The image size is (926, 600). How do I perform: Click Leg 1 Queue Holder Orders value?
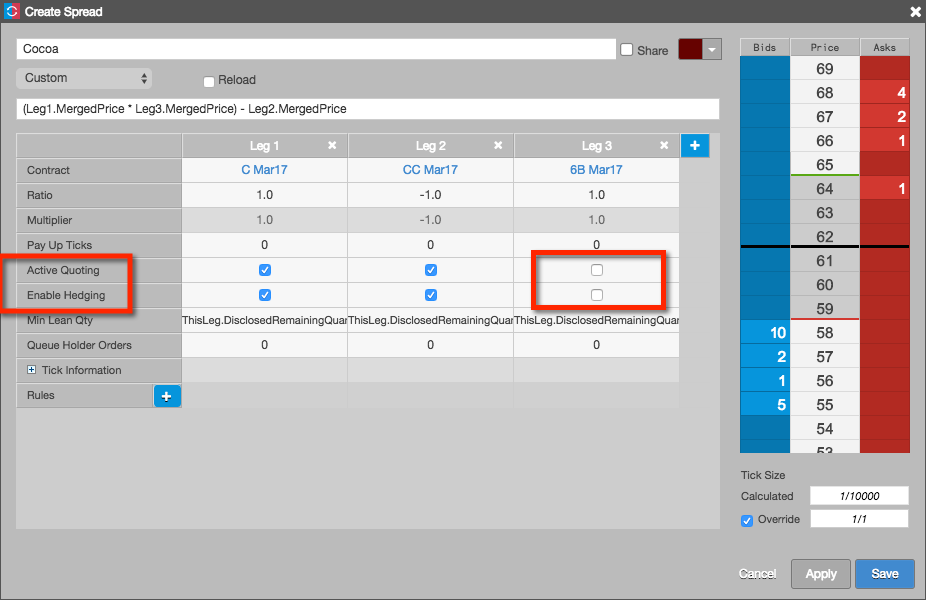coord(265,345)
